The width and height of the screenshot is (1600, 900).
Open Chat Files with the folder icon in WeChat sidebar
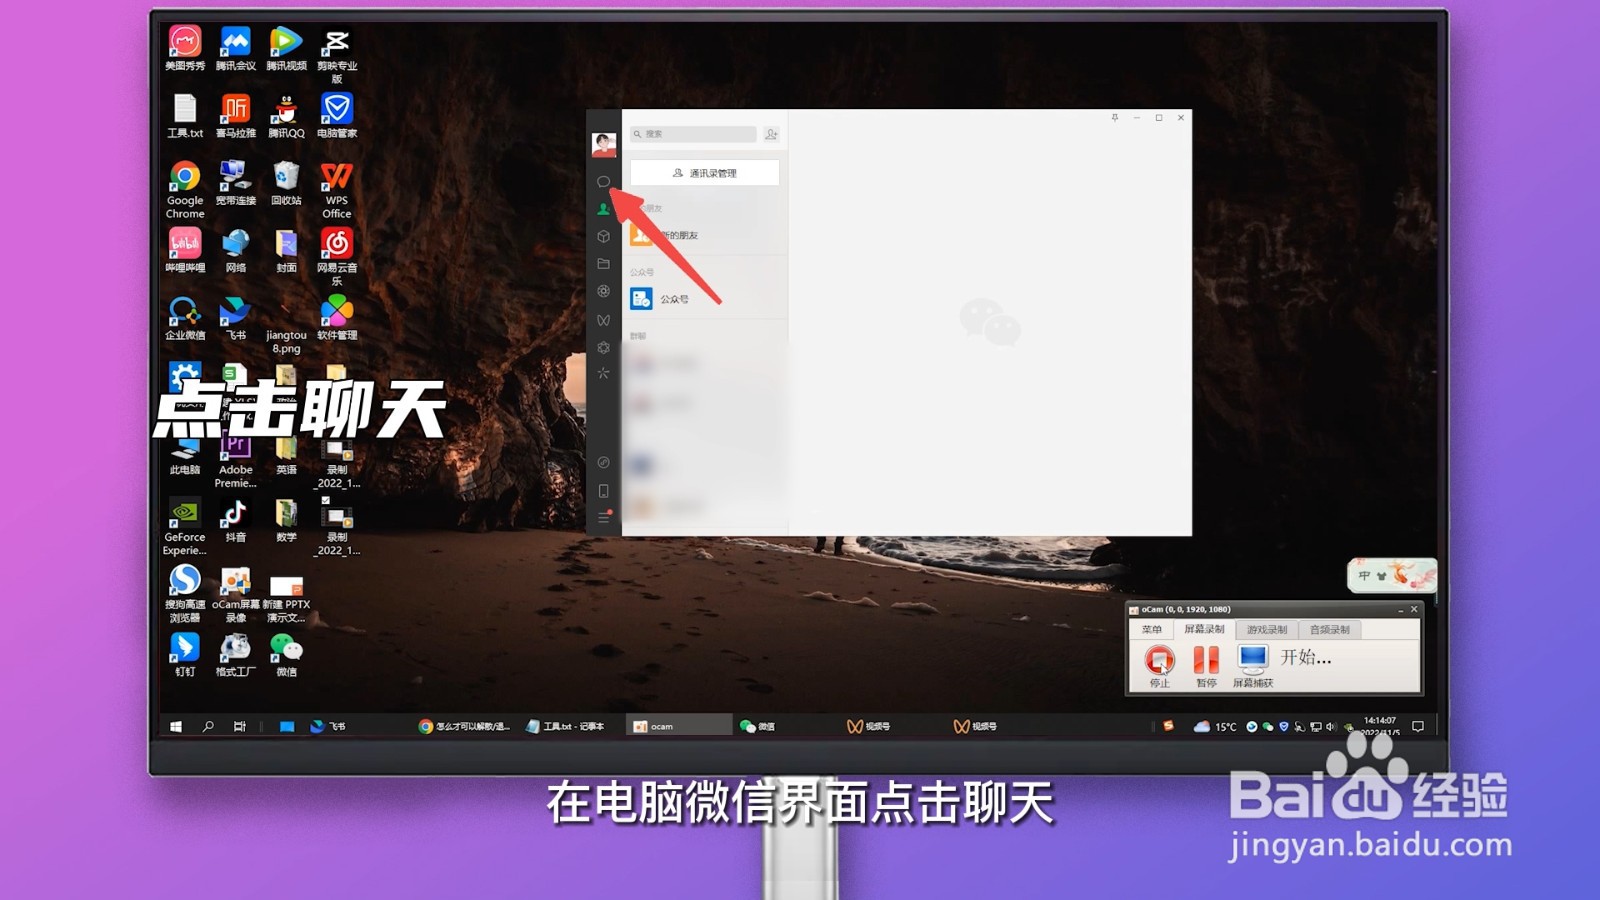pyautogui.click(x=603, y=263)
